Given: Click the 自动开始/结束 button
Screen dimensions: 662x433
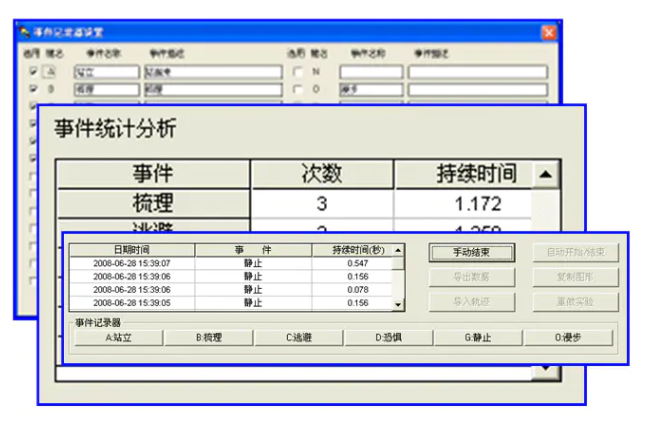Looking at the screenshot, I should (x=575, y=252).
